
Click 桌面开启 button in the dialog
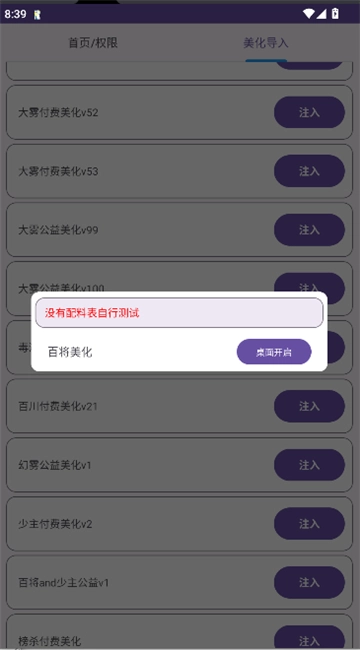coord(274,352)
